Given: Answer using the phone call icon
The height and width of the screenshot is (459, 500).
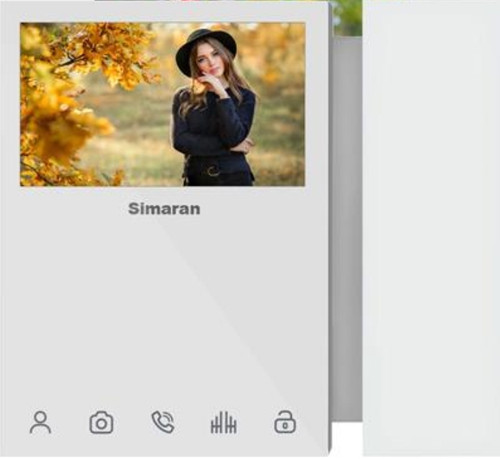Looking at the screenshot, I should point(163,422).
